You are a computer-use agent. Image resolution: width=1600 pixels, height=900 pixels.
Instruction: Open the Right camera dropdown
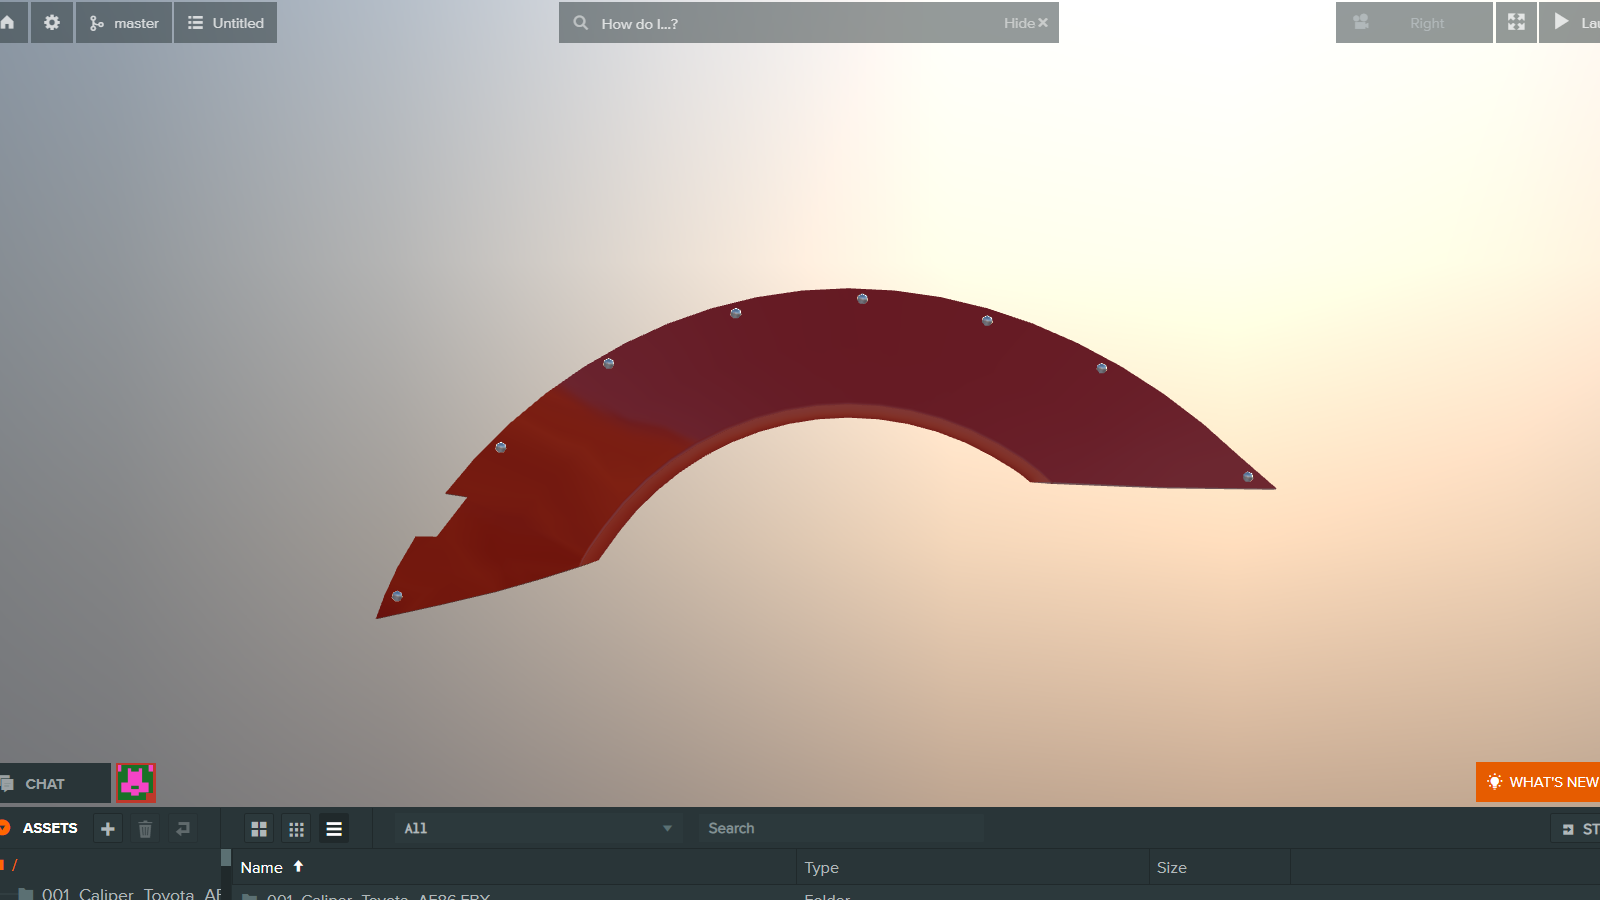point(1414,22)
